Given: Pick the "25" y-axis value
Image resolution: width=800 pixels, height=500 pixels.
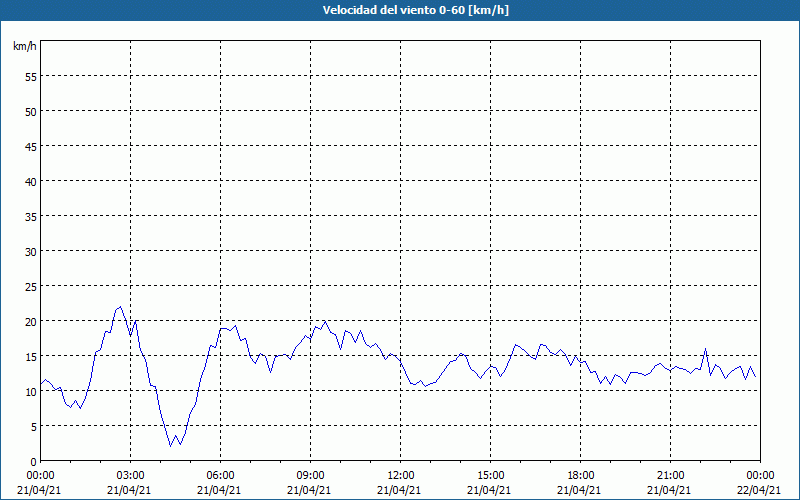Looking at the screenshot, I should pos(31,286).
